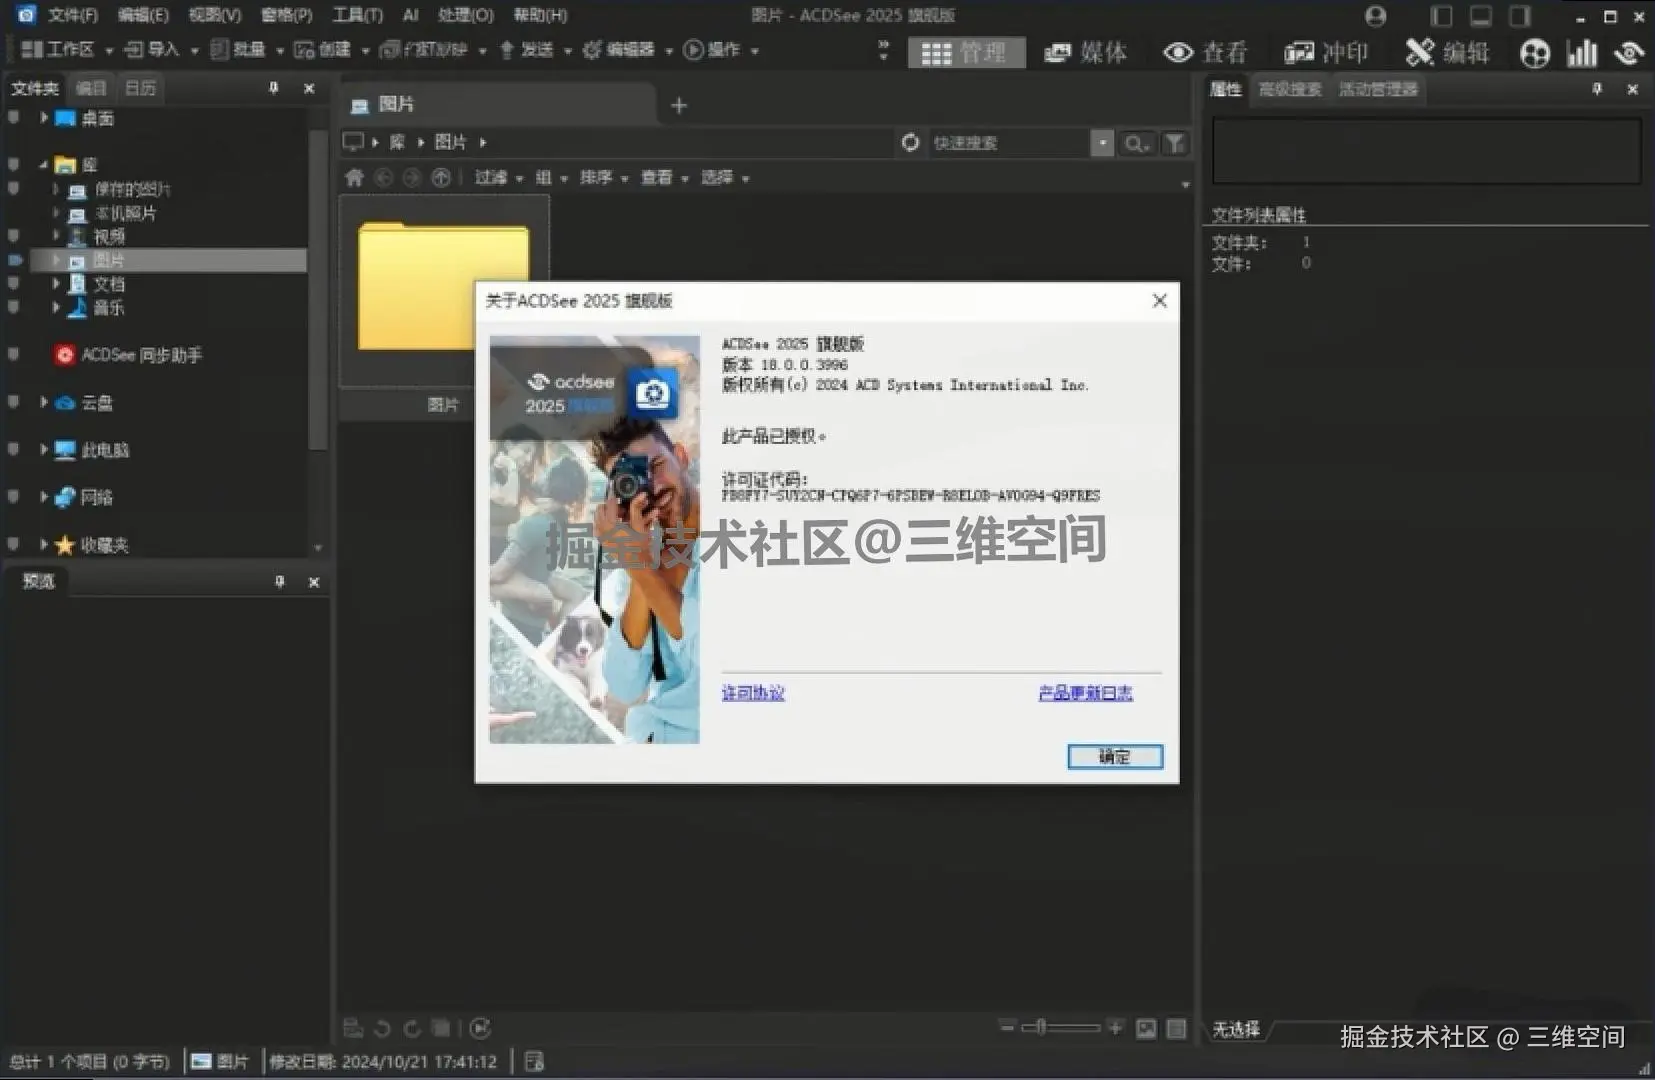1655x1080 pixels.
Task: Expand the 此电脑 tree item
Action: click(43, 450)
